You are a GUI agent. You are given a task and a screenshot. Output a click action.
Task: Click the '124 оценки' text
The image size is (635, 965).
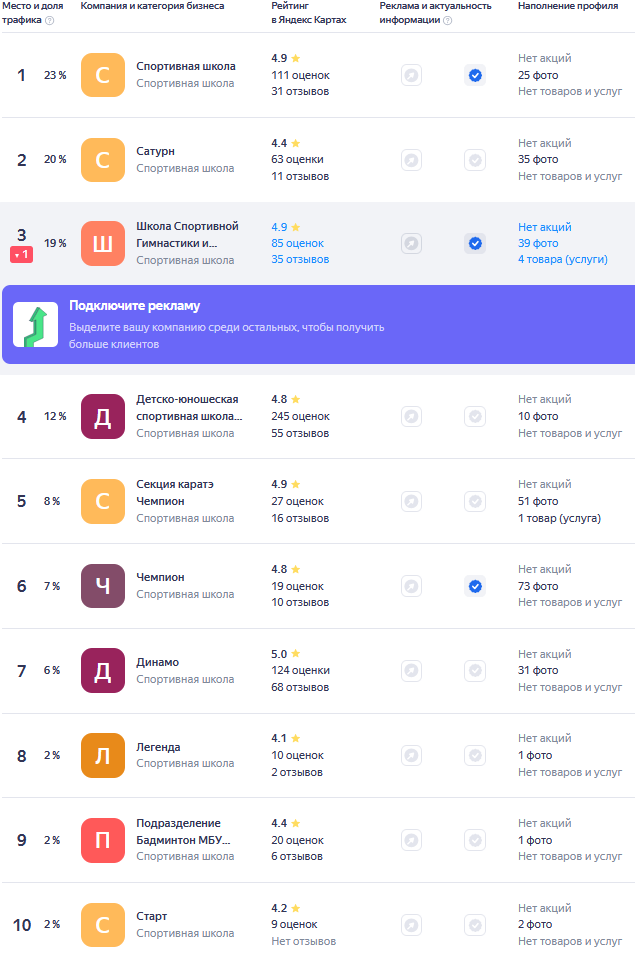[300, 670]
